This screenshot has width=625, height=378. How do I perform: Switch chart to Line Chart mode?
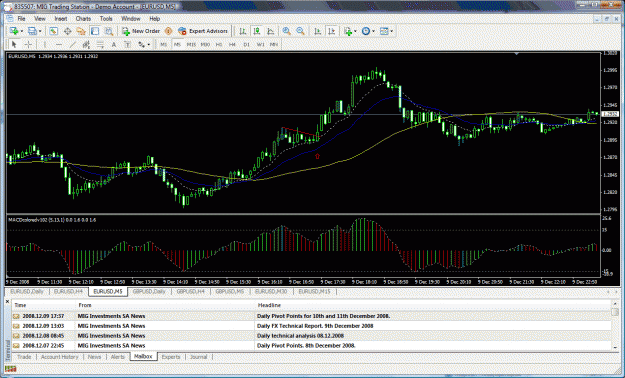(271, 31)
